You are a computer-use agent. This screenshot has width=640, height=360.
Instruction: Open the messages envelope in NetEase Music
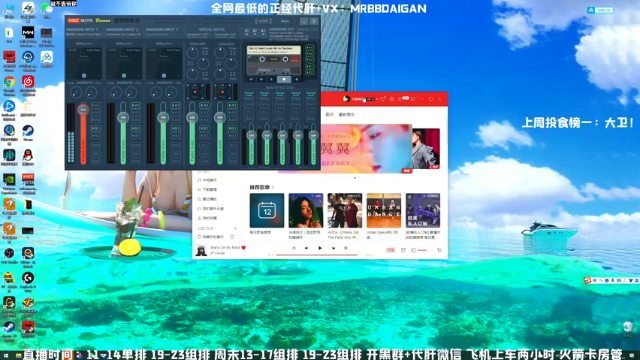coord(401,99)
